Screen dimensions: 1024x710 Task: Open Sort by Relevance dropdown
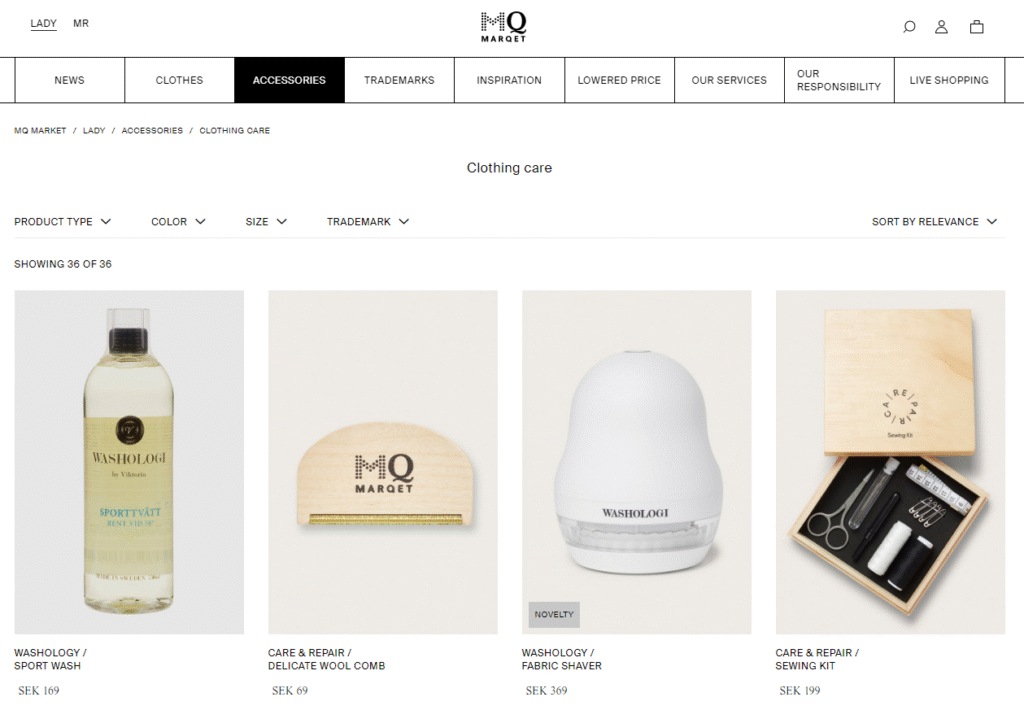click(x=934, y=221)
